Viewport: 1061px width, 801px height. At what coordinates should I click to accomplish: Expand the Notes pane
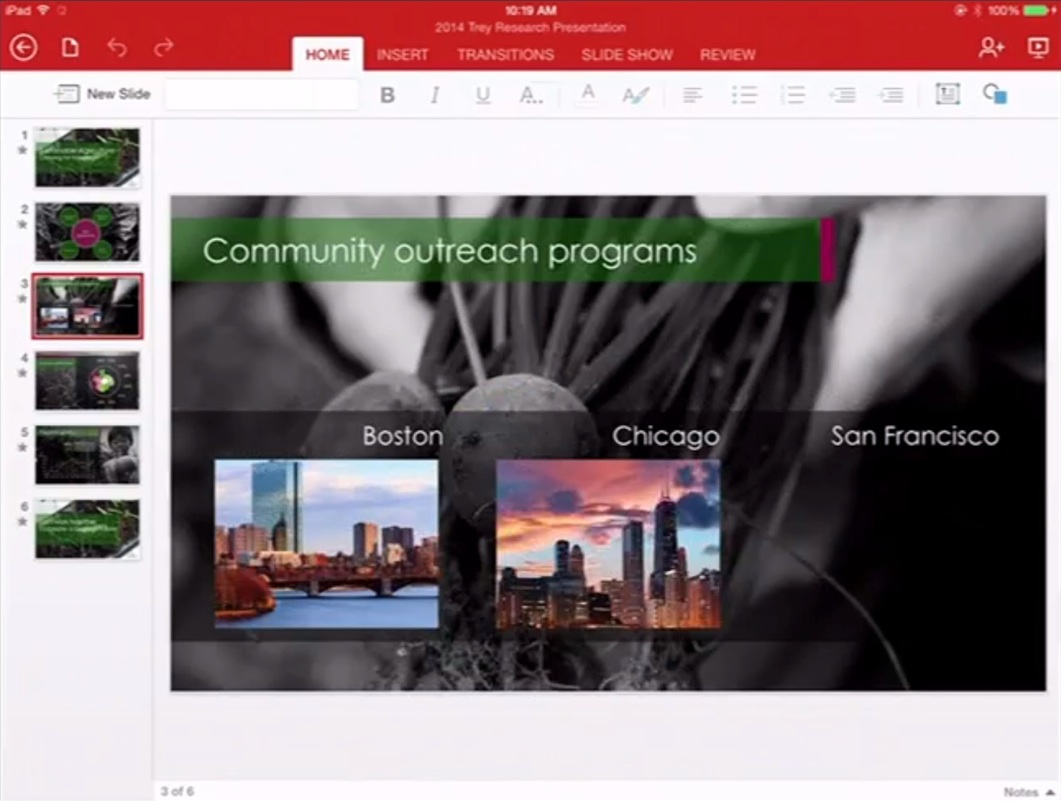[x=1028, y=792]
